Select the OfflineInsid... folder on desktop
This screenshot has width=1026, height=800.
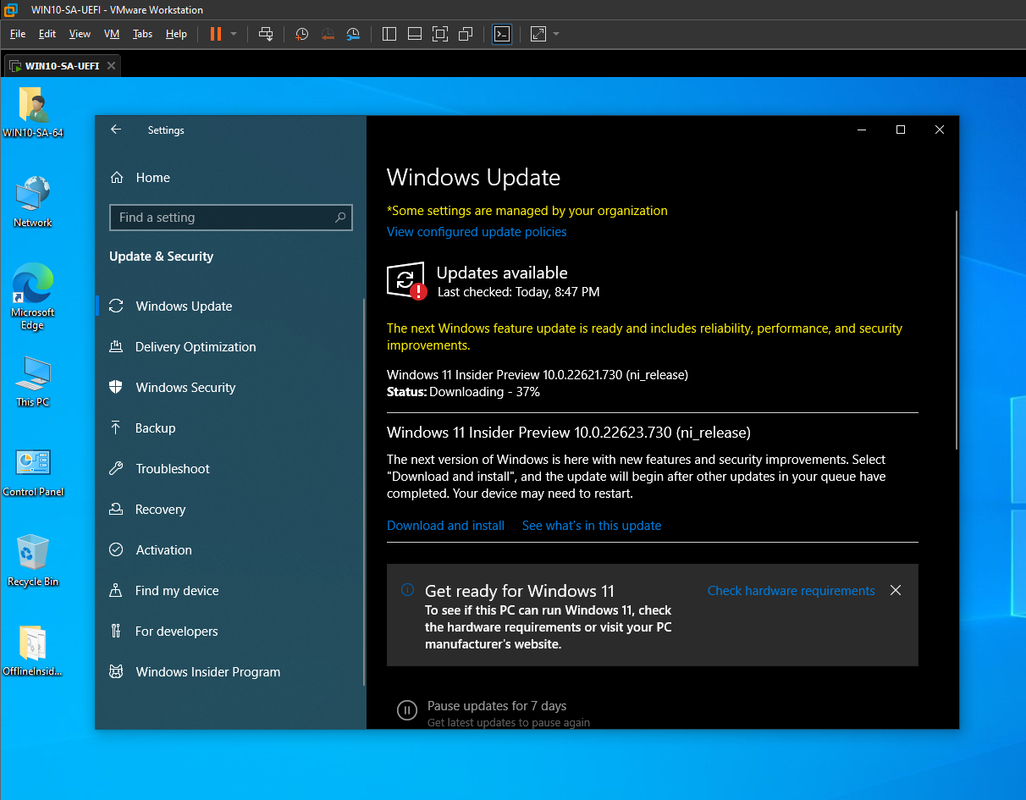[33, 651]
